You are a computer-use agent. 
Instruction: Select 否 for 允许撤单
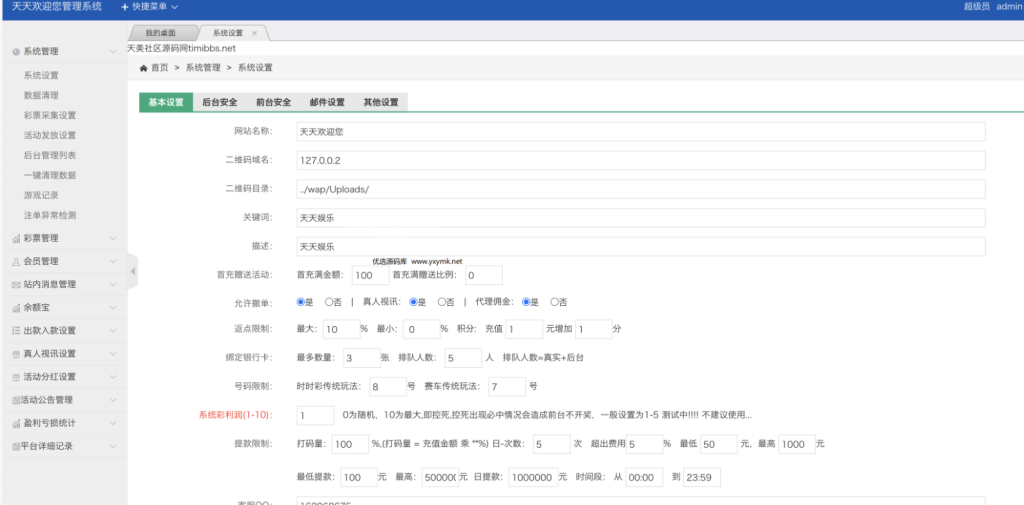(328, 302)
